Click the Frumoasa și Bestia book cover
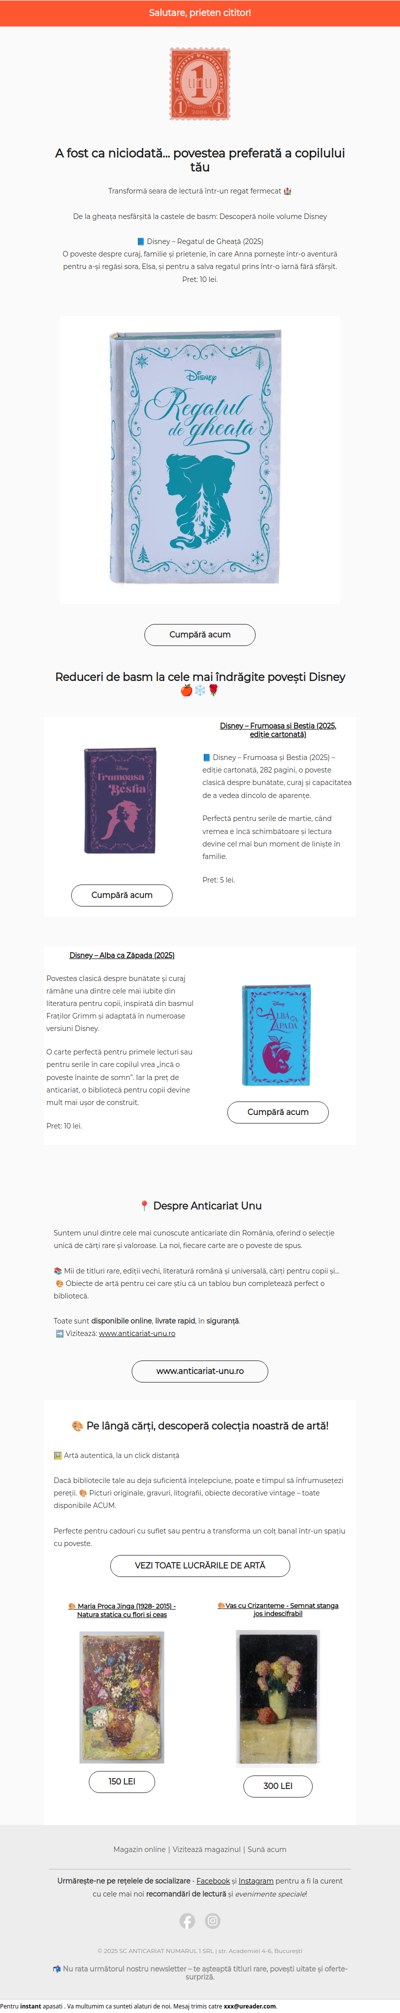 121,800
